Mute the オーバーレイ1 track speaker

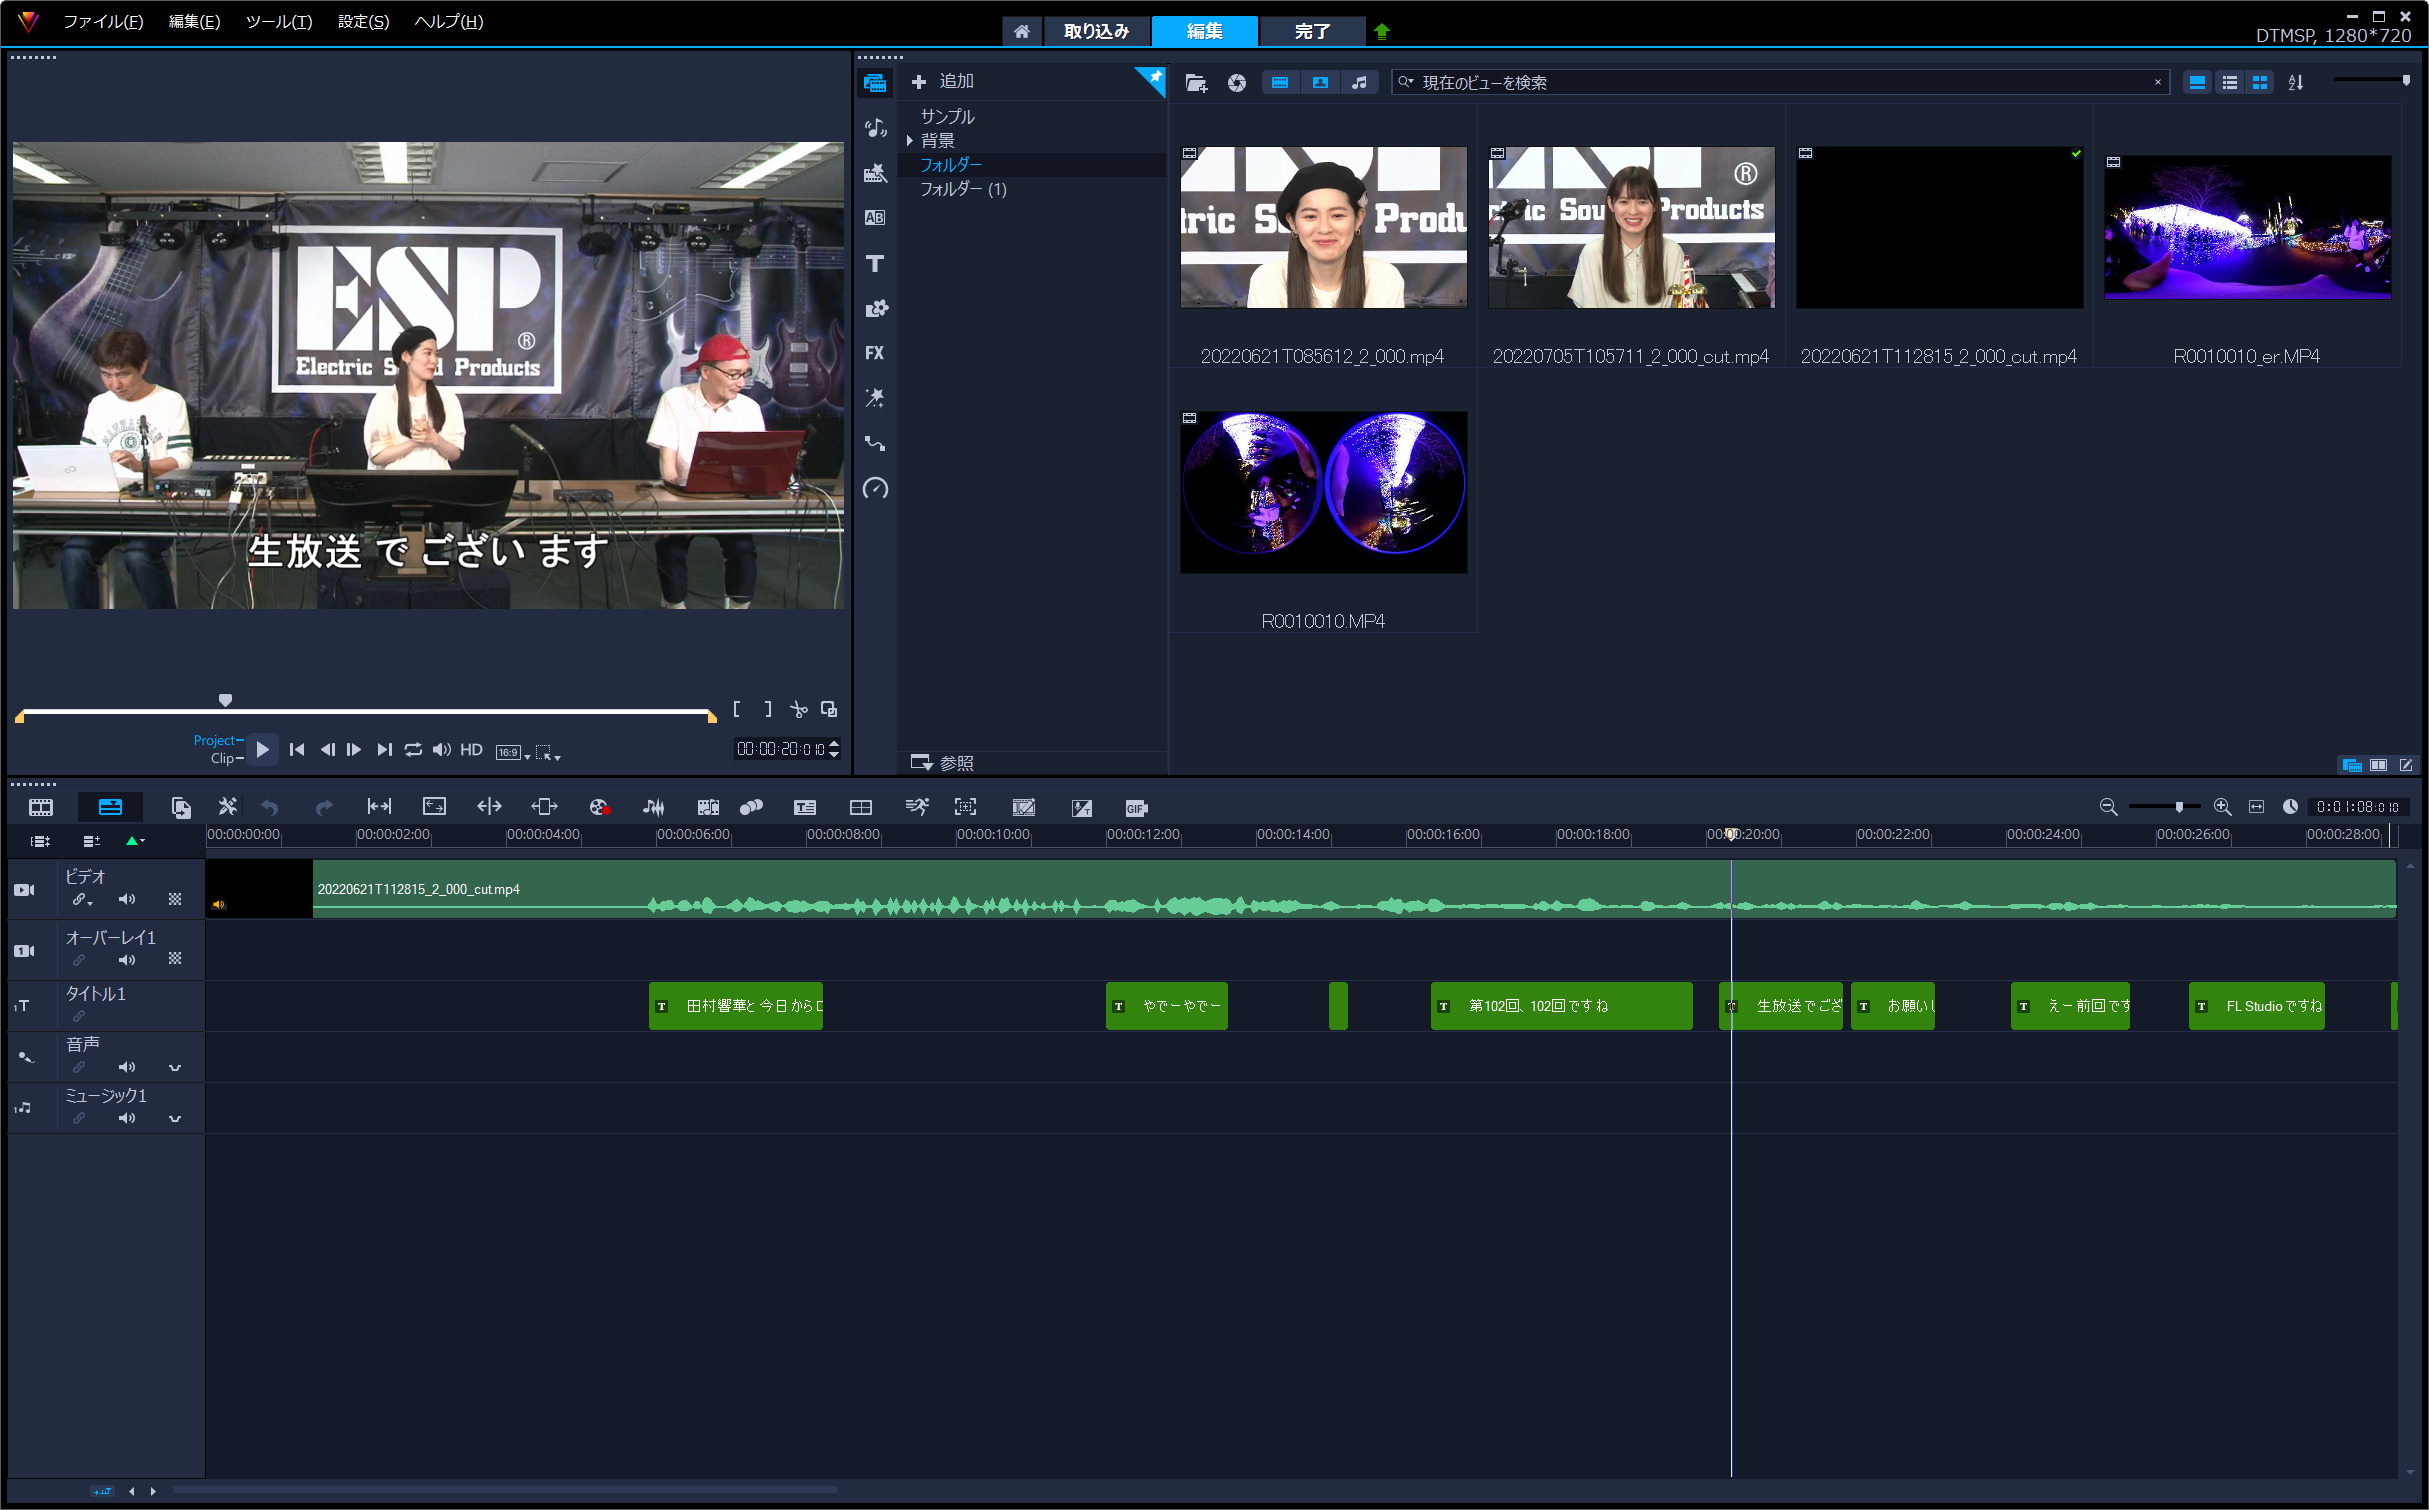(x=127, y=960)
